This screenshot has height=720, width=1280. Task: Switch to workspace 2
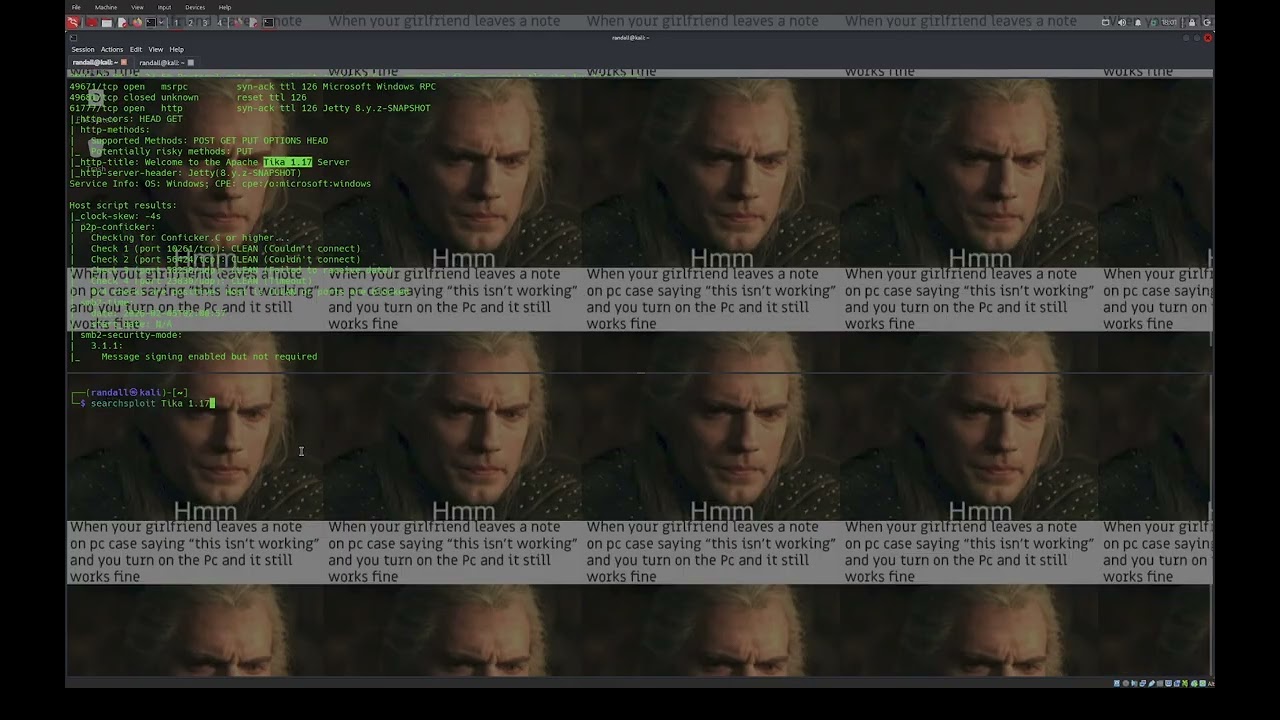(x=190, y=22)
